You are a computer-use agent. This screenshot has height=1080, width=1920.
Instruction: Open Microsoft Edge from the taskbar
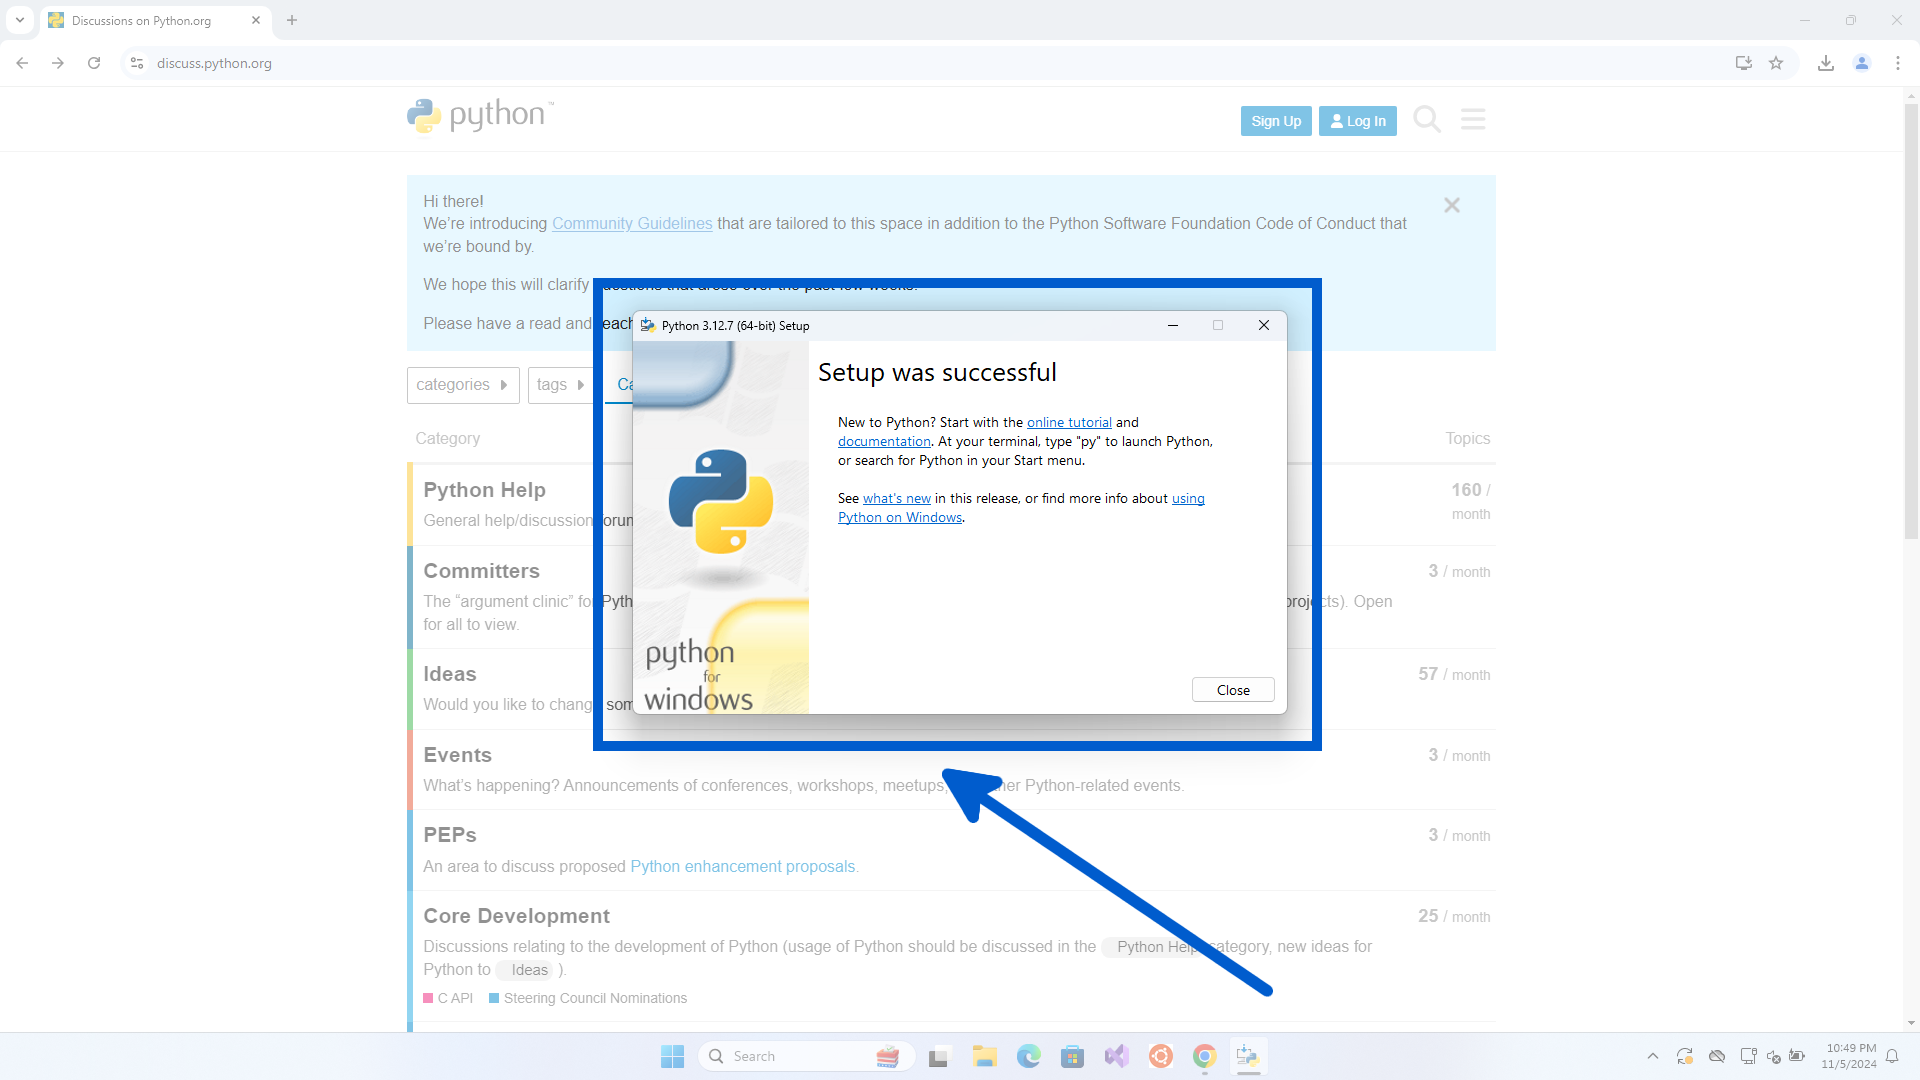tap(1029, 1055)
